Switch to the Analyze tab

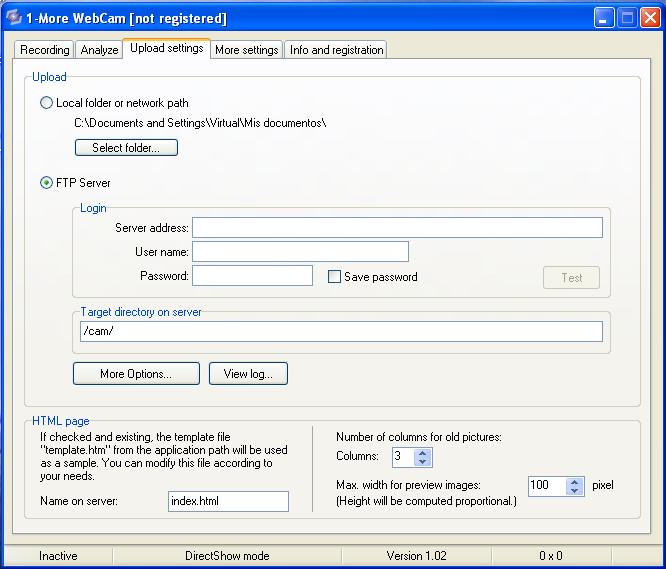(99, 50)
